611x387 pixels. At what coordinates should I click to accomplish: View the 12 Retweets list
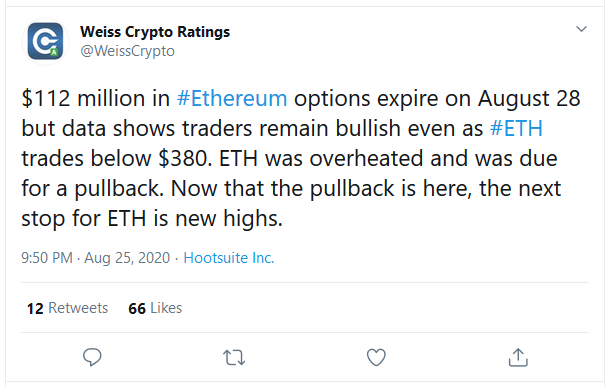[x=67, y=308]
